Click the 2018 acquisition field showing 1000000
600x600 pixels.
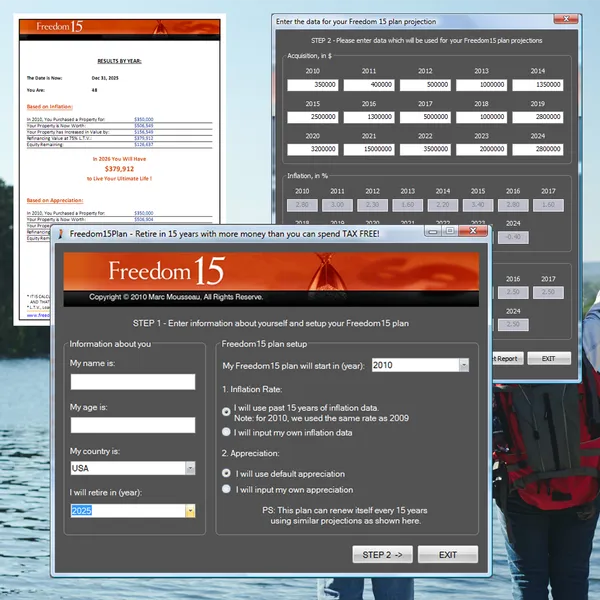pyautogui.click(x=481, y=117)
